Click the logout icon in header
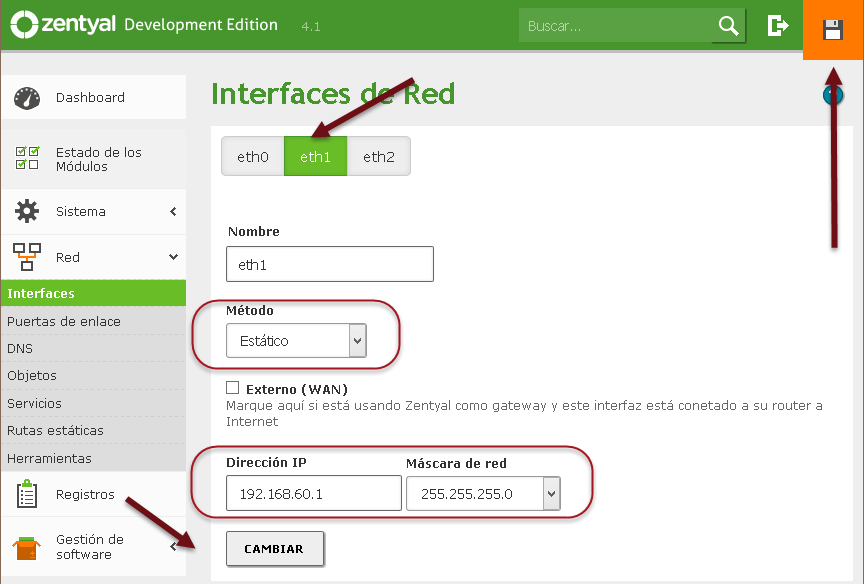 (777, 26)
